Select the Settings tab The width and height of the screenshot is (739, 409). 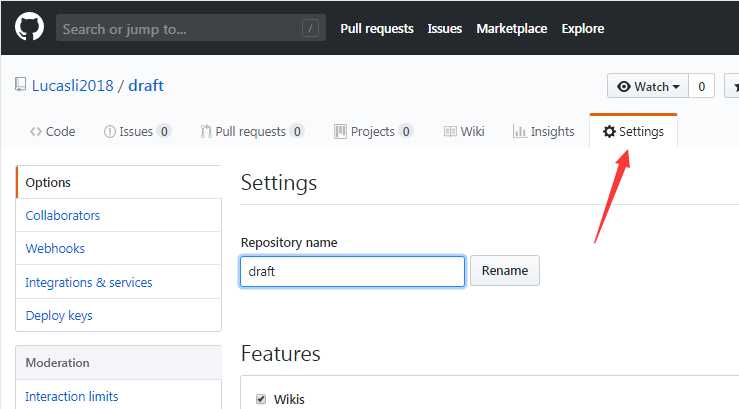click(x=633, y=131)
